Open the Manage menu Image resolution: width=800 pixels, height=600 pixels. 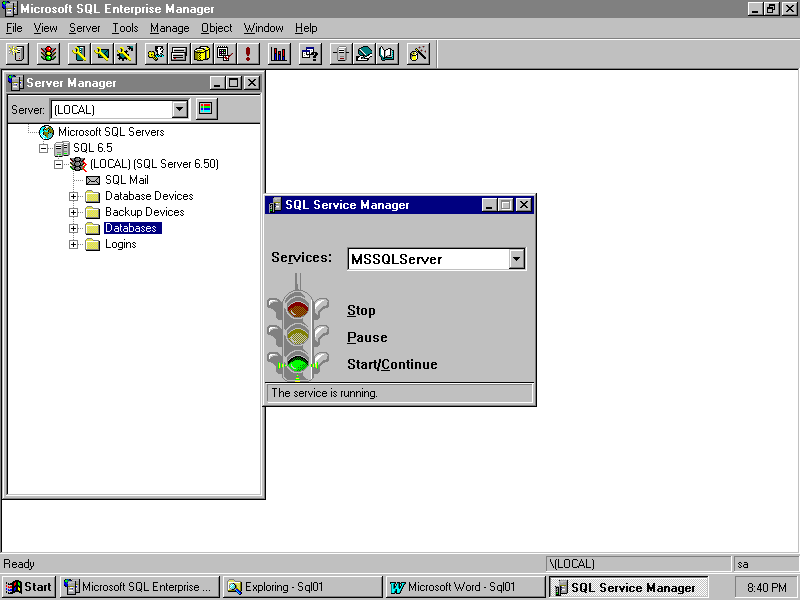tap(169, 28)
